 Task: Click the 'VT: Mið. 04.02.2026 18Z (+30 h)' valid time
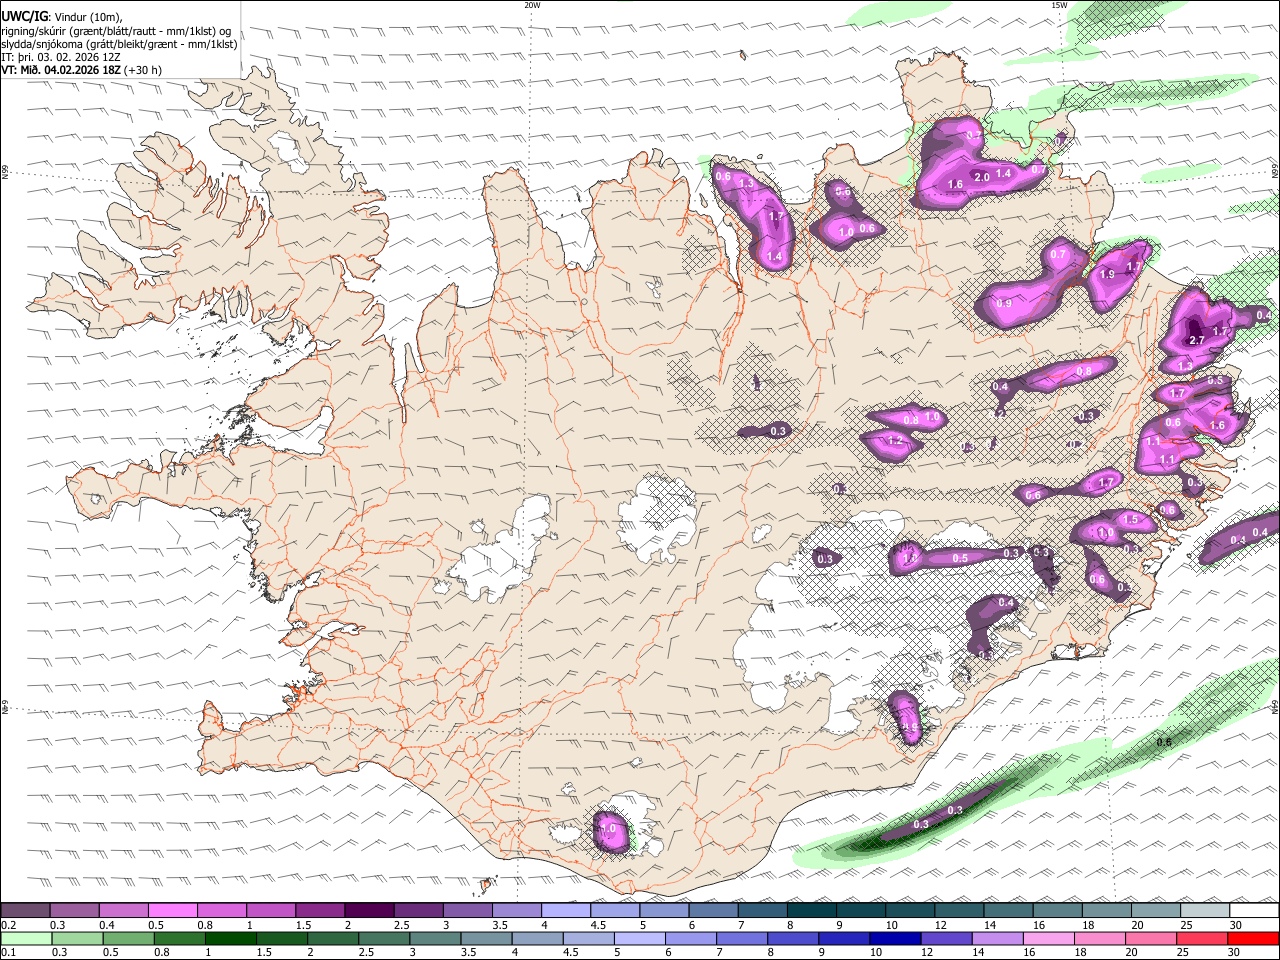82,70
